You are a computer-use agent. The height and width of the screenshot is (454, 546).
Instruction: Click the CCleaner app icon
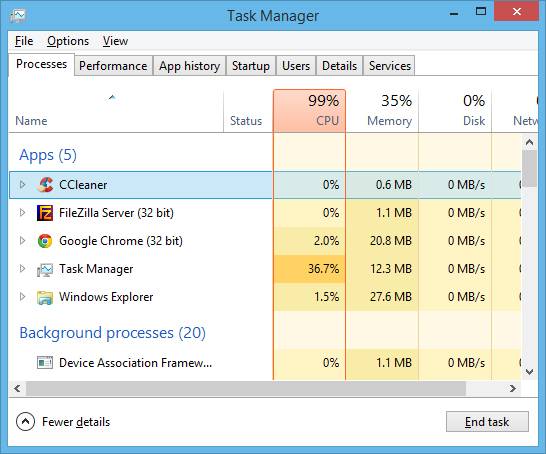point(45,185)
